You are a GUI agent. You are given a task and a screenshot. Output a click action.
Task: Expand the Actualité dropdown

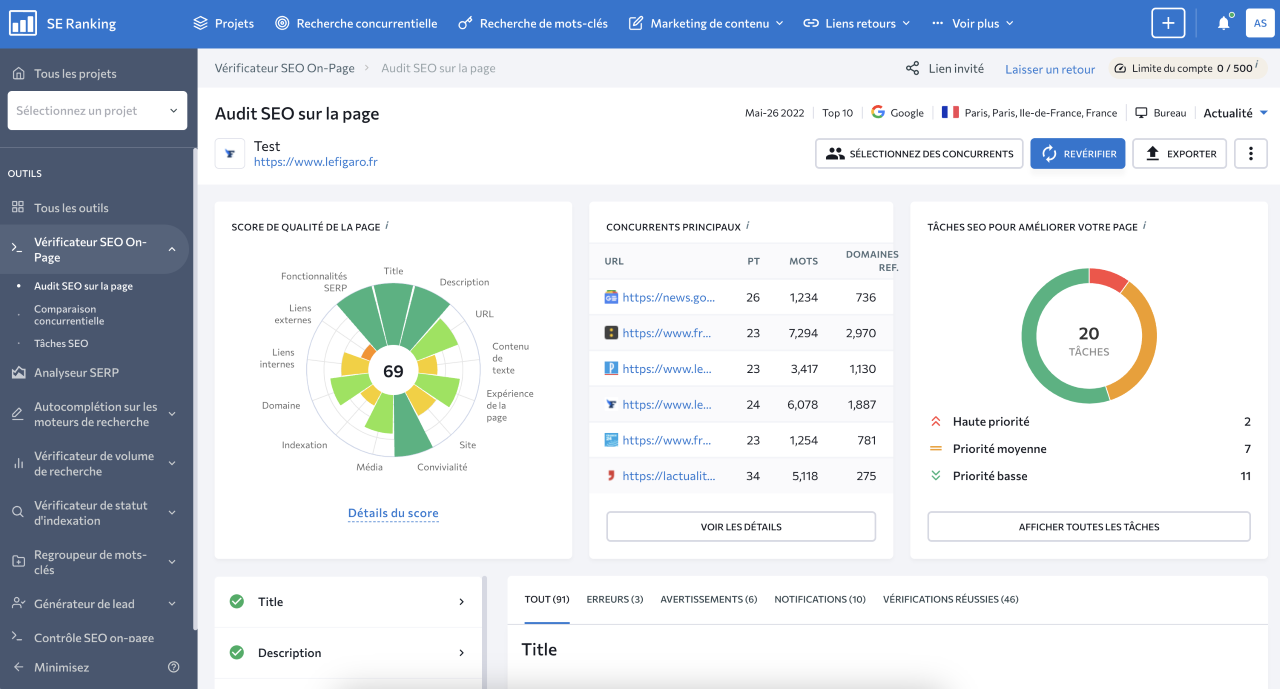tap(1235, 113)
